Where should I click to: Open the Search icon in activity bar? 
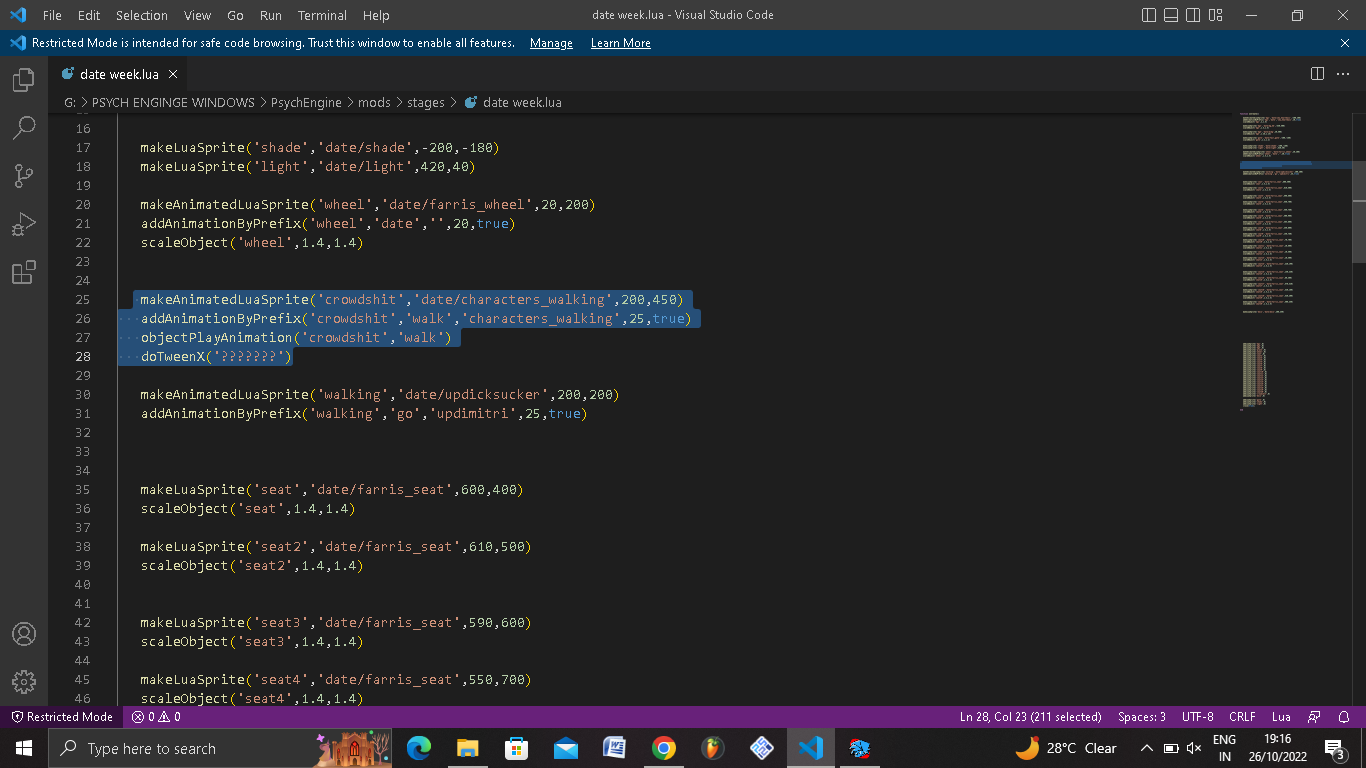click(x=24, y=128)
